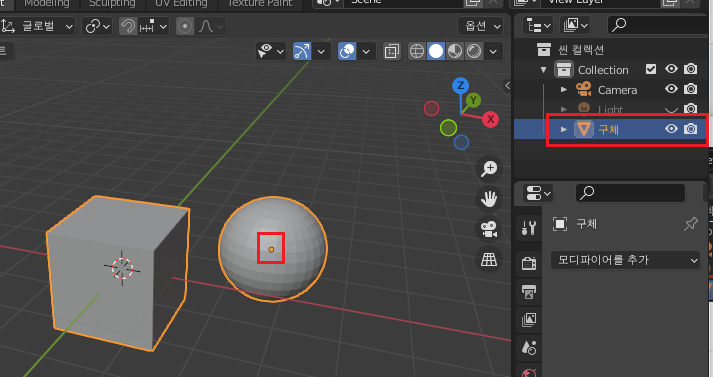Image resolution: width=713 pixels, height=377 pixels.
Task: Toggle viewport gizmos display
Action: point(302,51)
